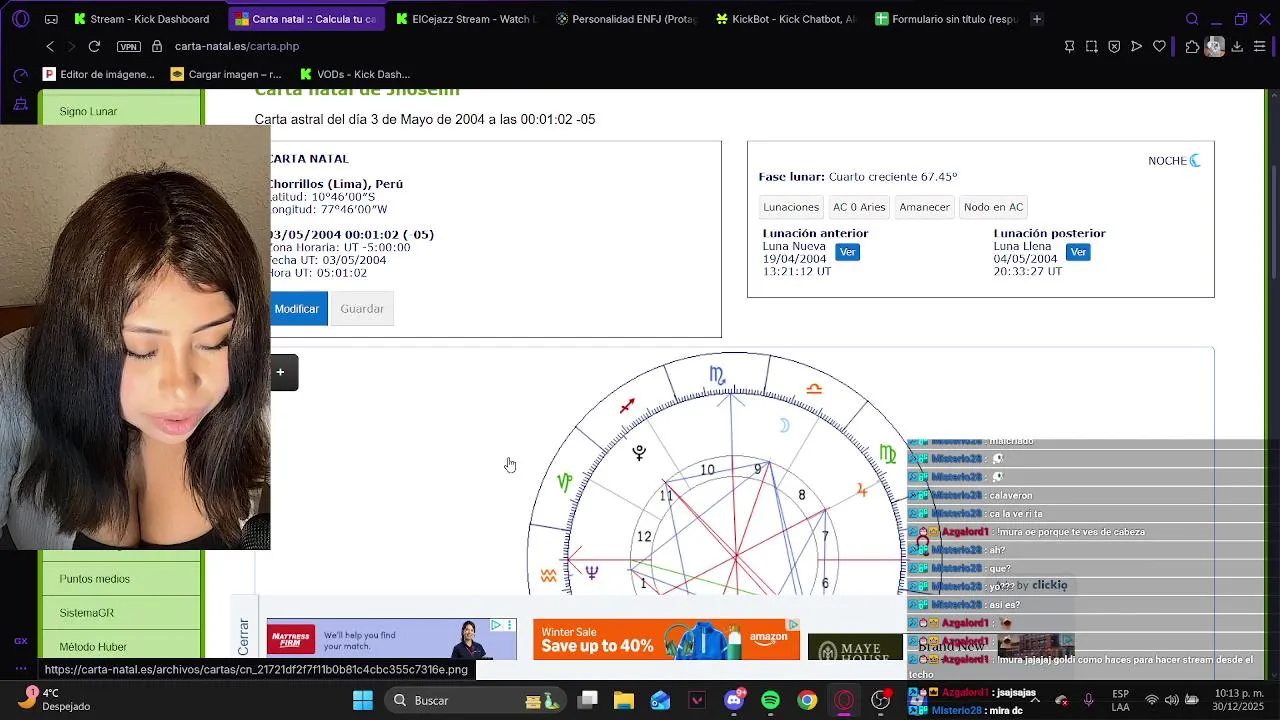The width and height of the screenshot is (1280, 720).
Task: Click the AdChoices icon on Mattress Firm ad
Action: click(496, 625)
